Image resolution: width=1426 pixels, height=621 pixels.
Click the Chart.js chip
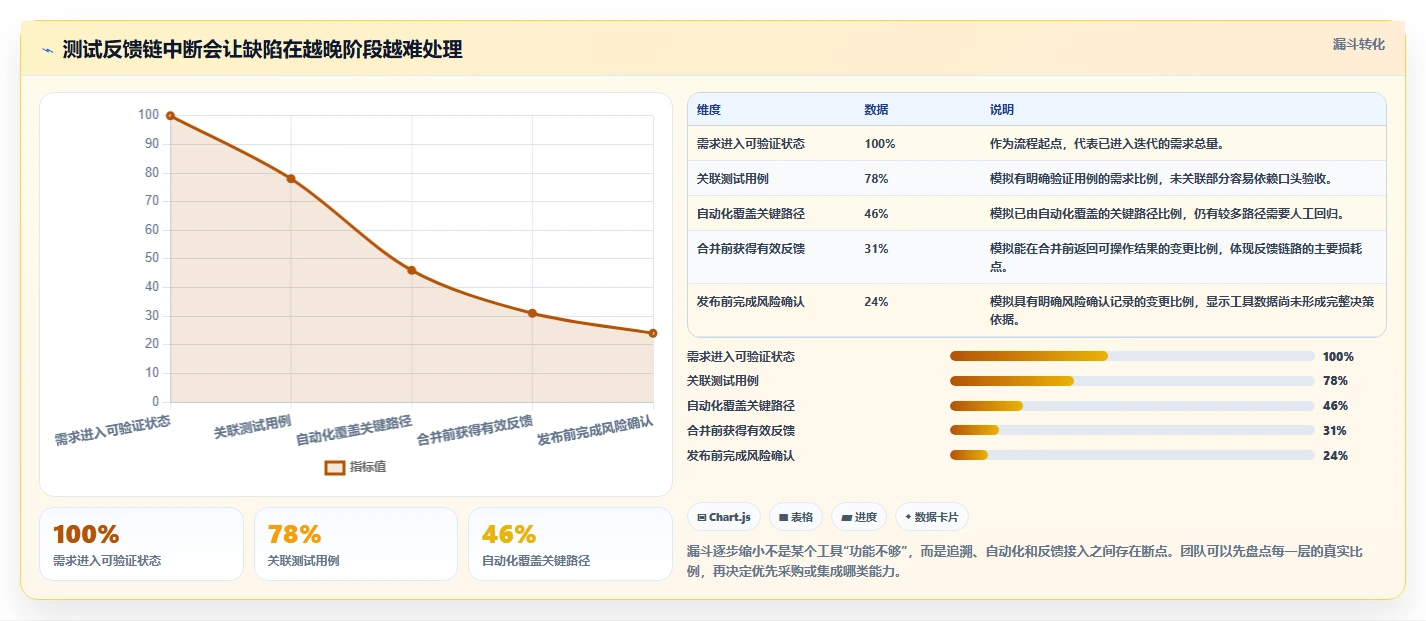click(724, 517)
